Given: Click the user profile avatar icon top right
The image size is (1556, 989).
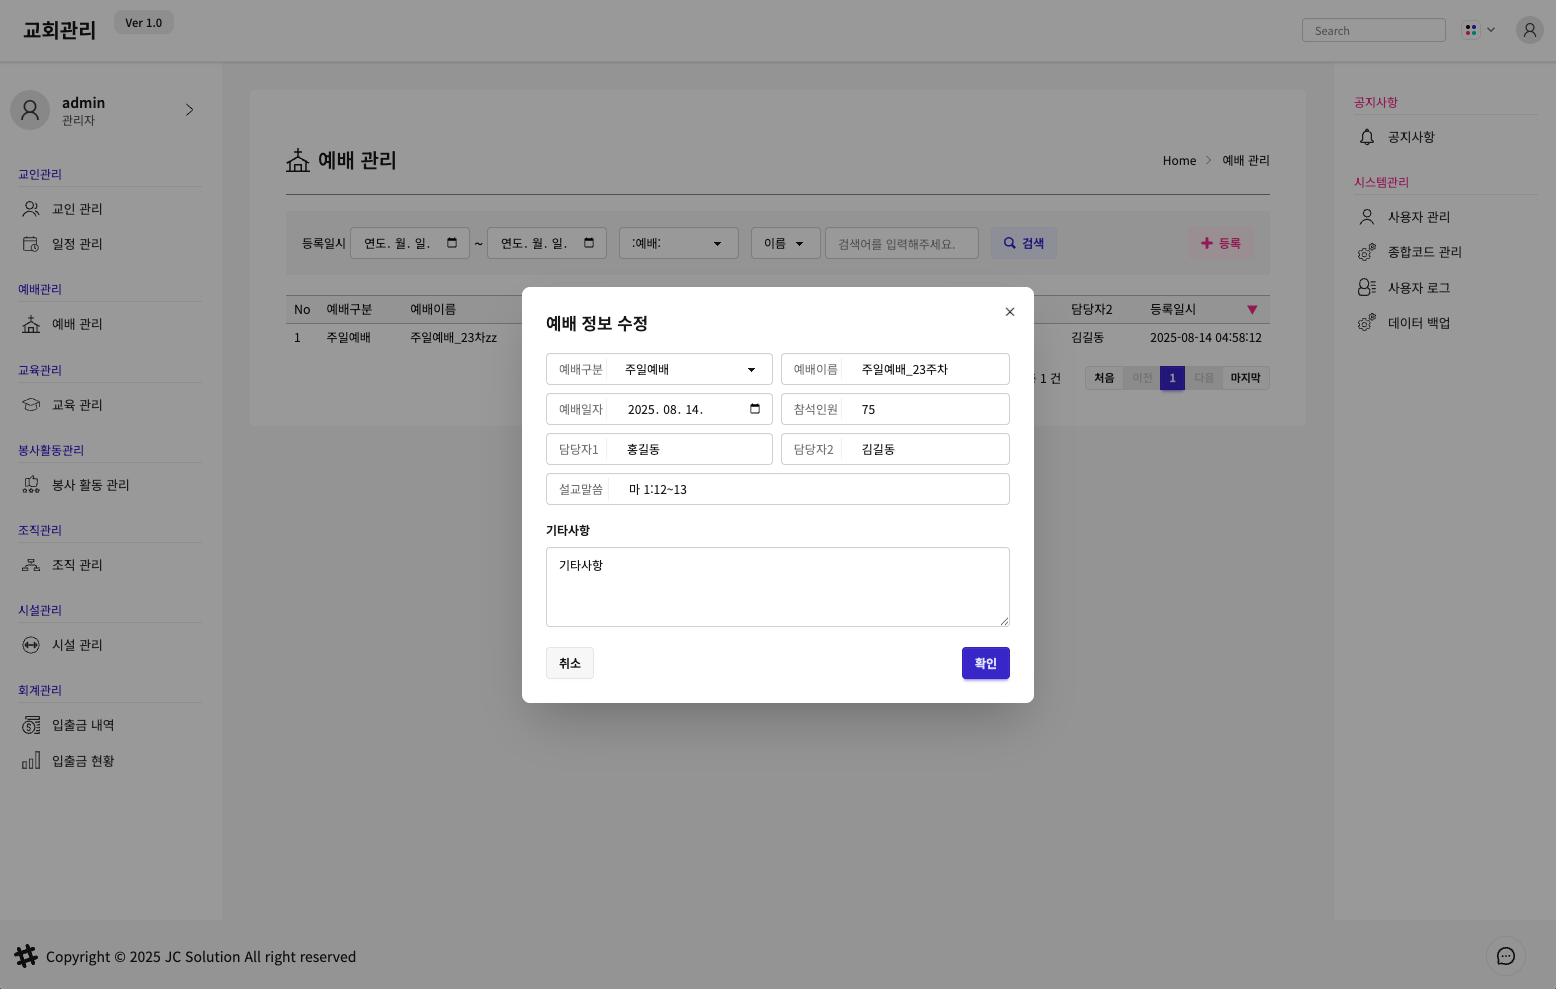Looking at the screenshot, I should [1529, 30].
